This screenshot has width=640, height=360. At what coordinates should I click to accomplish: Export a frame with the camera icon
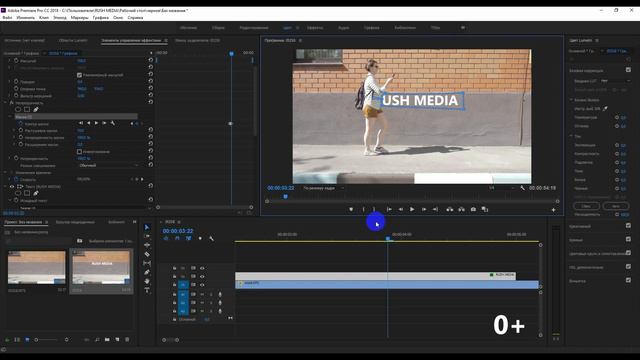[x=473, y=209]
